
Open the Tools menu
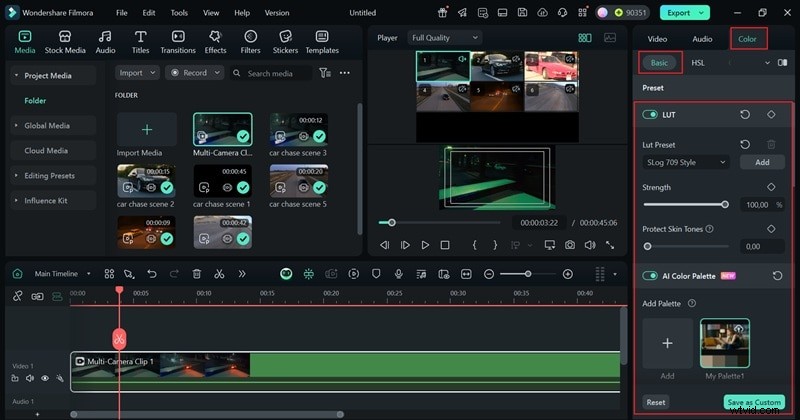pyautogui.click(x=179, y=13)
